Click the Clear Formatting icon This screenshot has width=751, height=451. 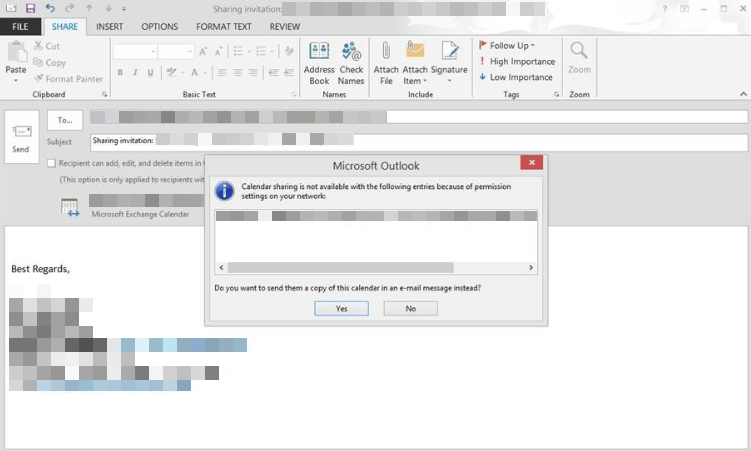pos(289,51)
